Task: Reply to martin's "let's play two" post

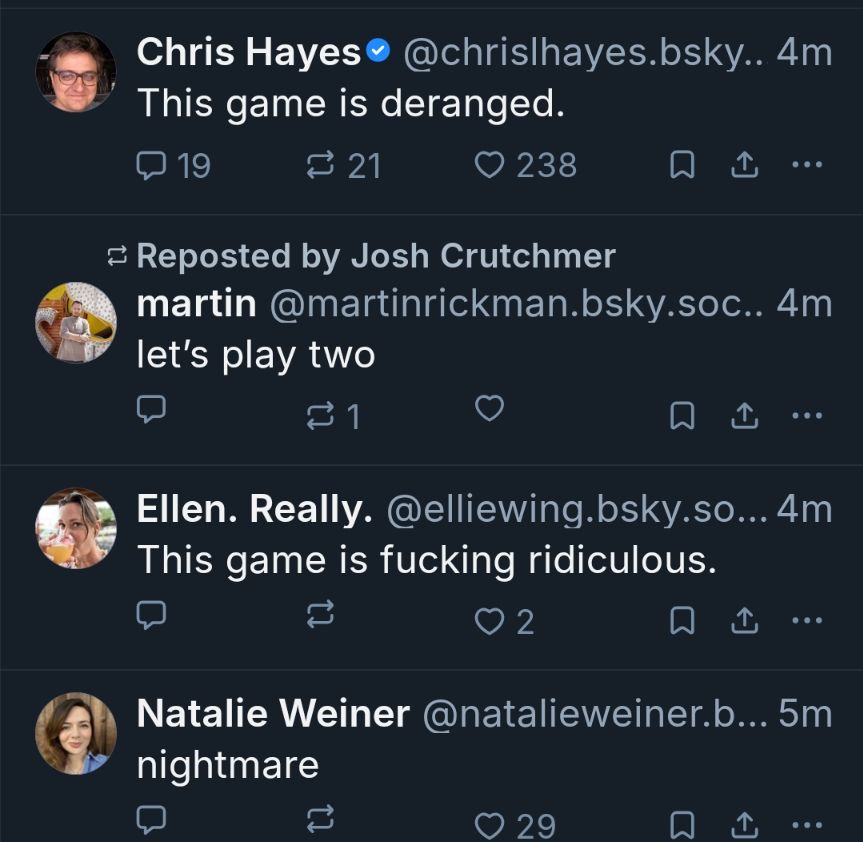Action: [151, 409]
